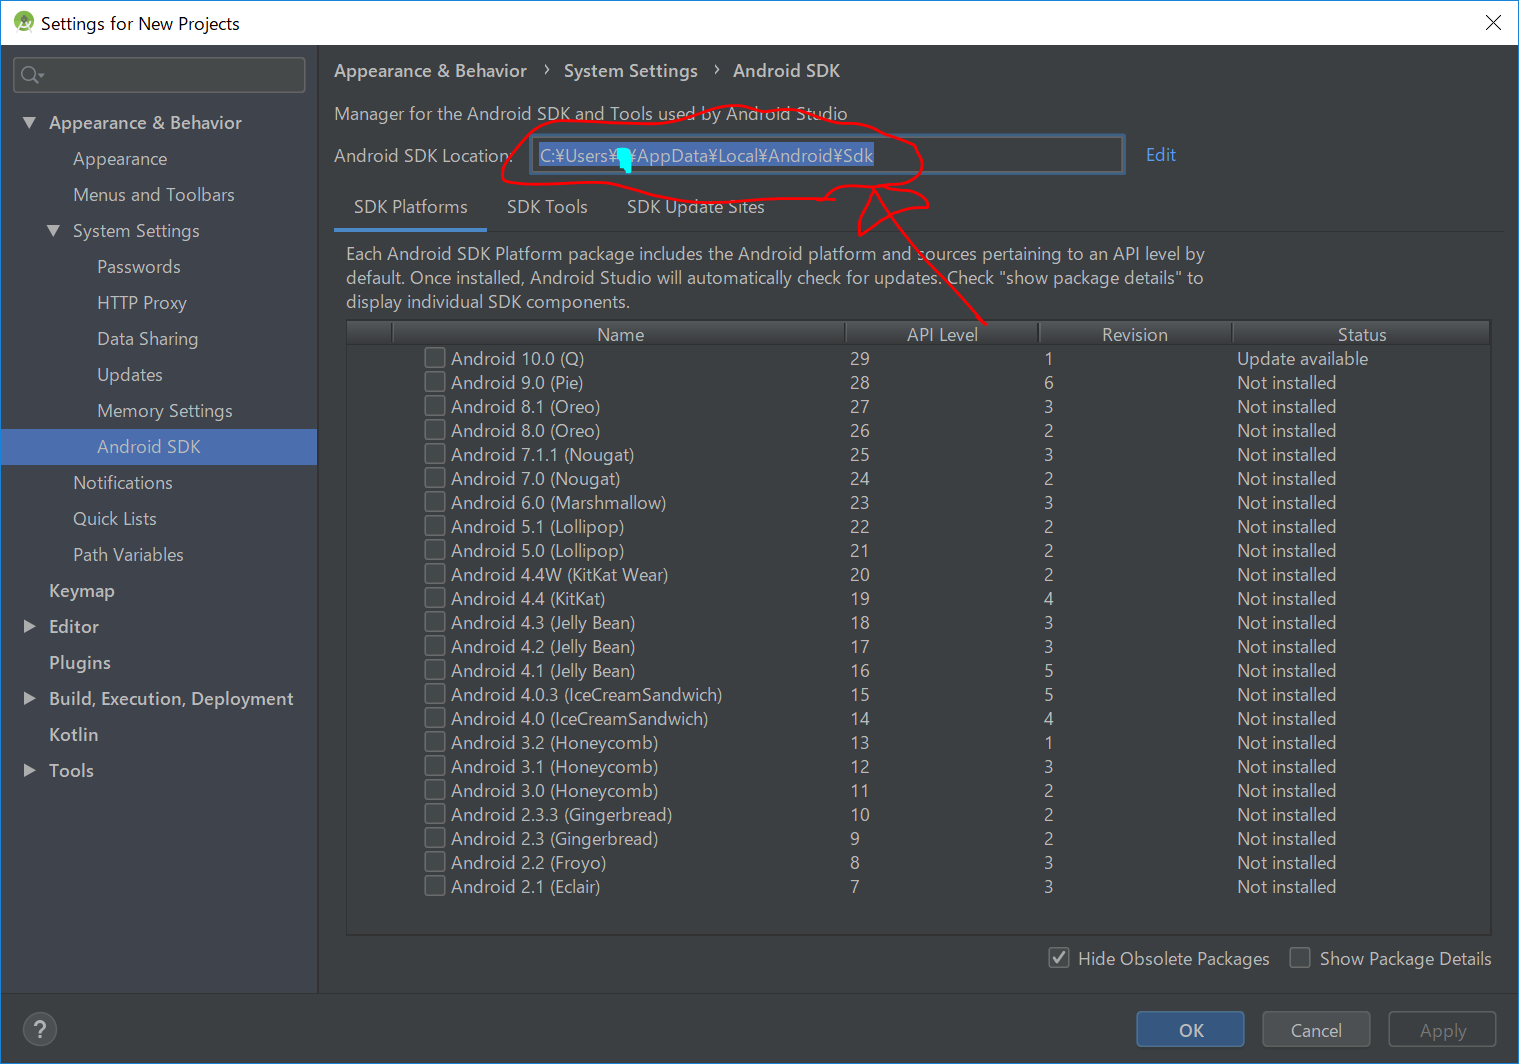Click the Revision column header
The width and height of the screenshot is (1519, 1064).
coord(1134,334)
